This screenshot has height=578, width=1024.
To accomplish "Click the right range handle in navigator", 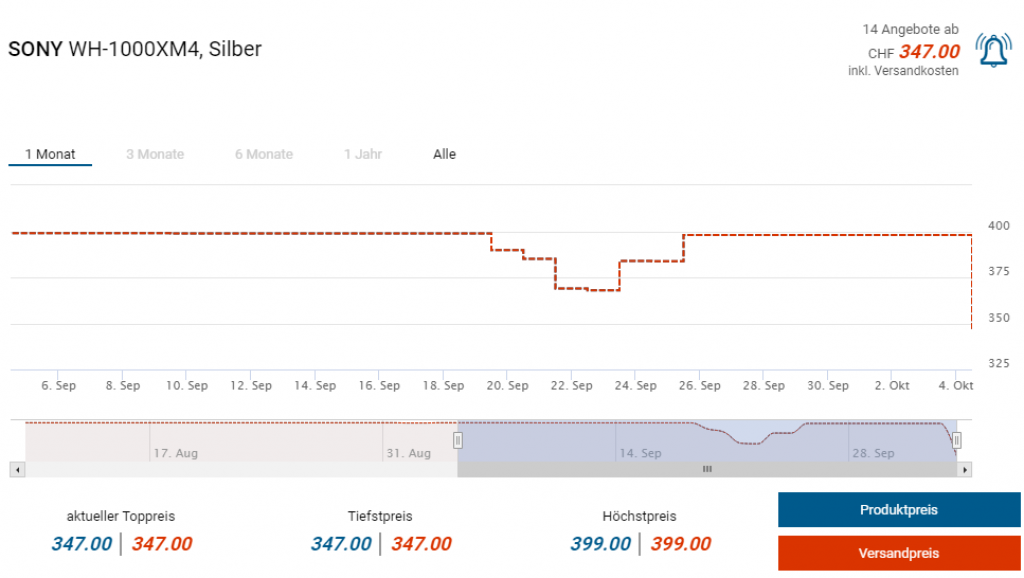I will click(x=957, y=440).
